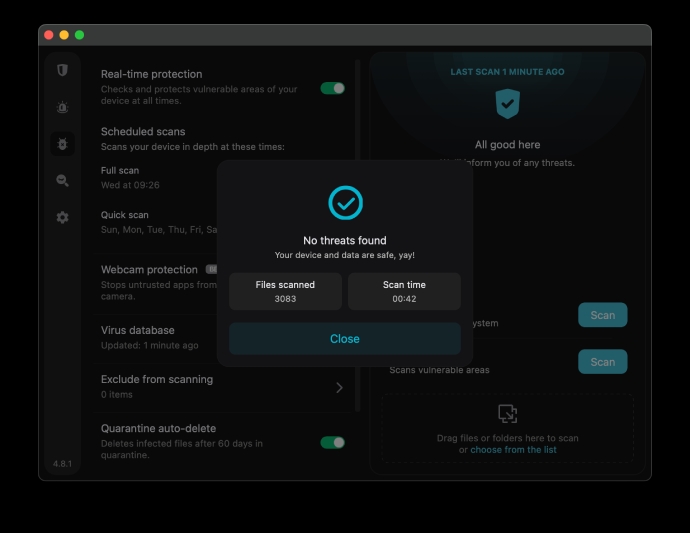Close the No threats found dialog

[x=345, y=339]
